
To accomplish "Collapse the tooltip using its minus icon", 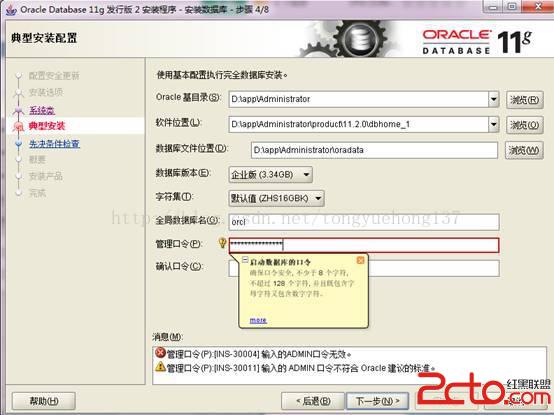I will 244,260.
